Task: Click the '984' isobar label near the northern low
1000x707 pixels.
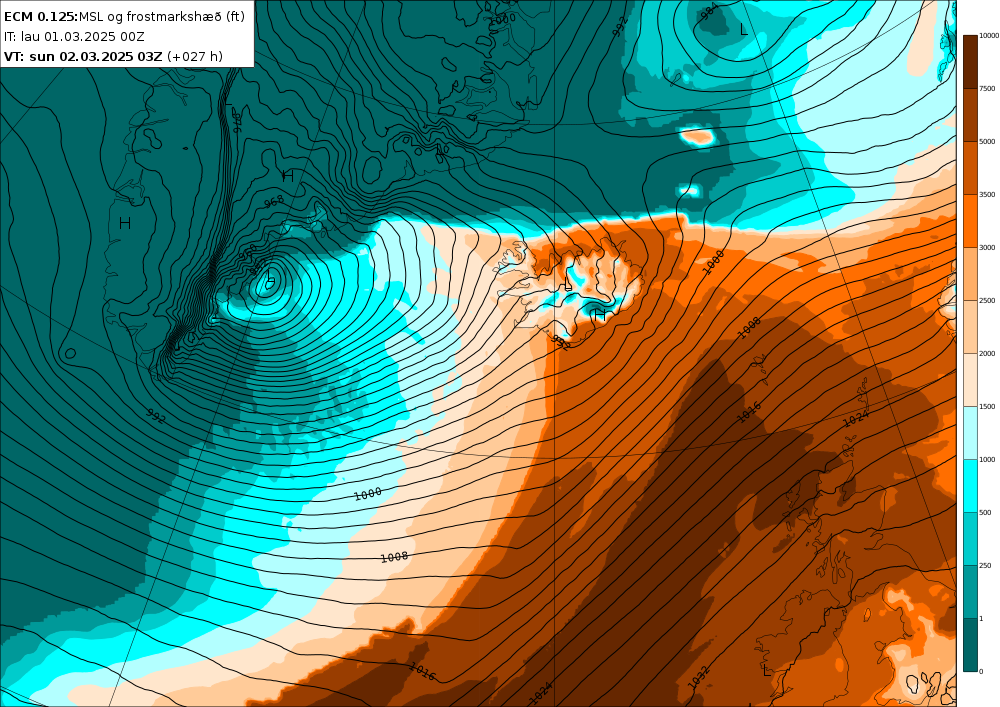Action: pyautogui.click(x=709, y=12)
